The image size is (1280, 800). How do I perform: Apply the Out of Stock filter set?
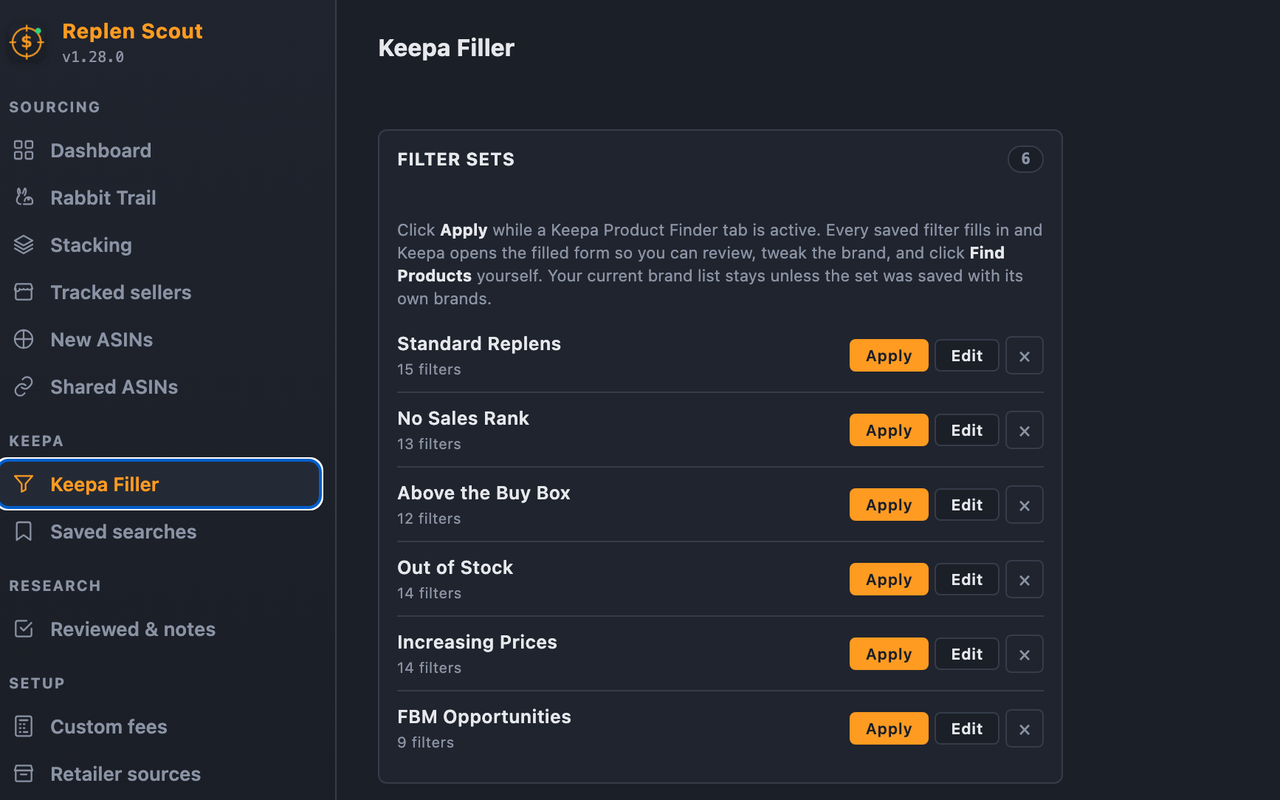889,579
